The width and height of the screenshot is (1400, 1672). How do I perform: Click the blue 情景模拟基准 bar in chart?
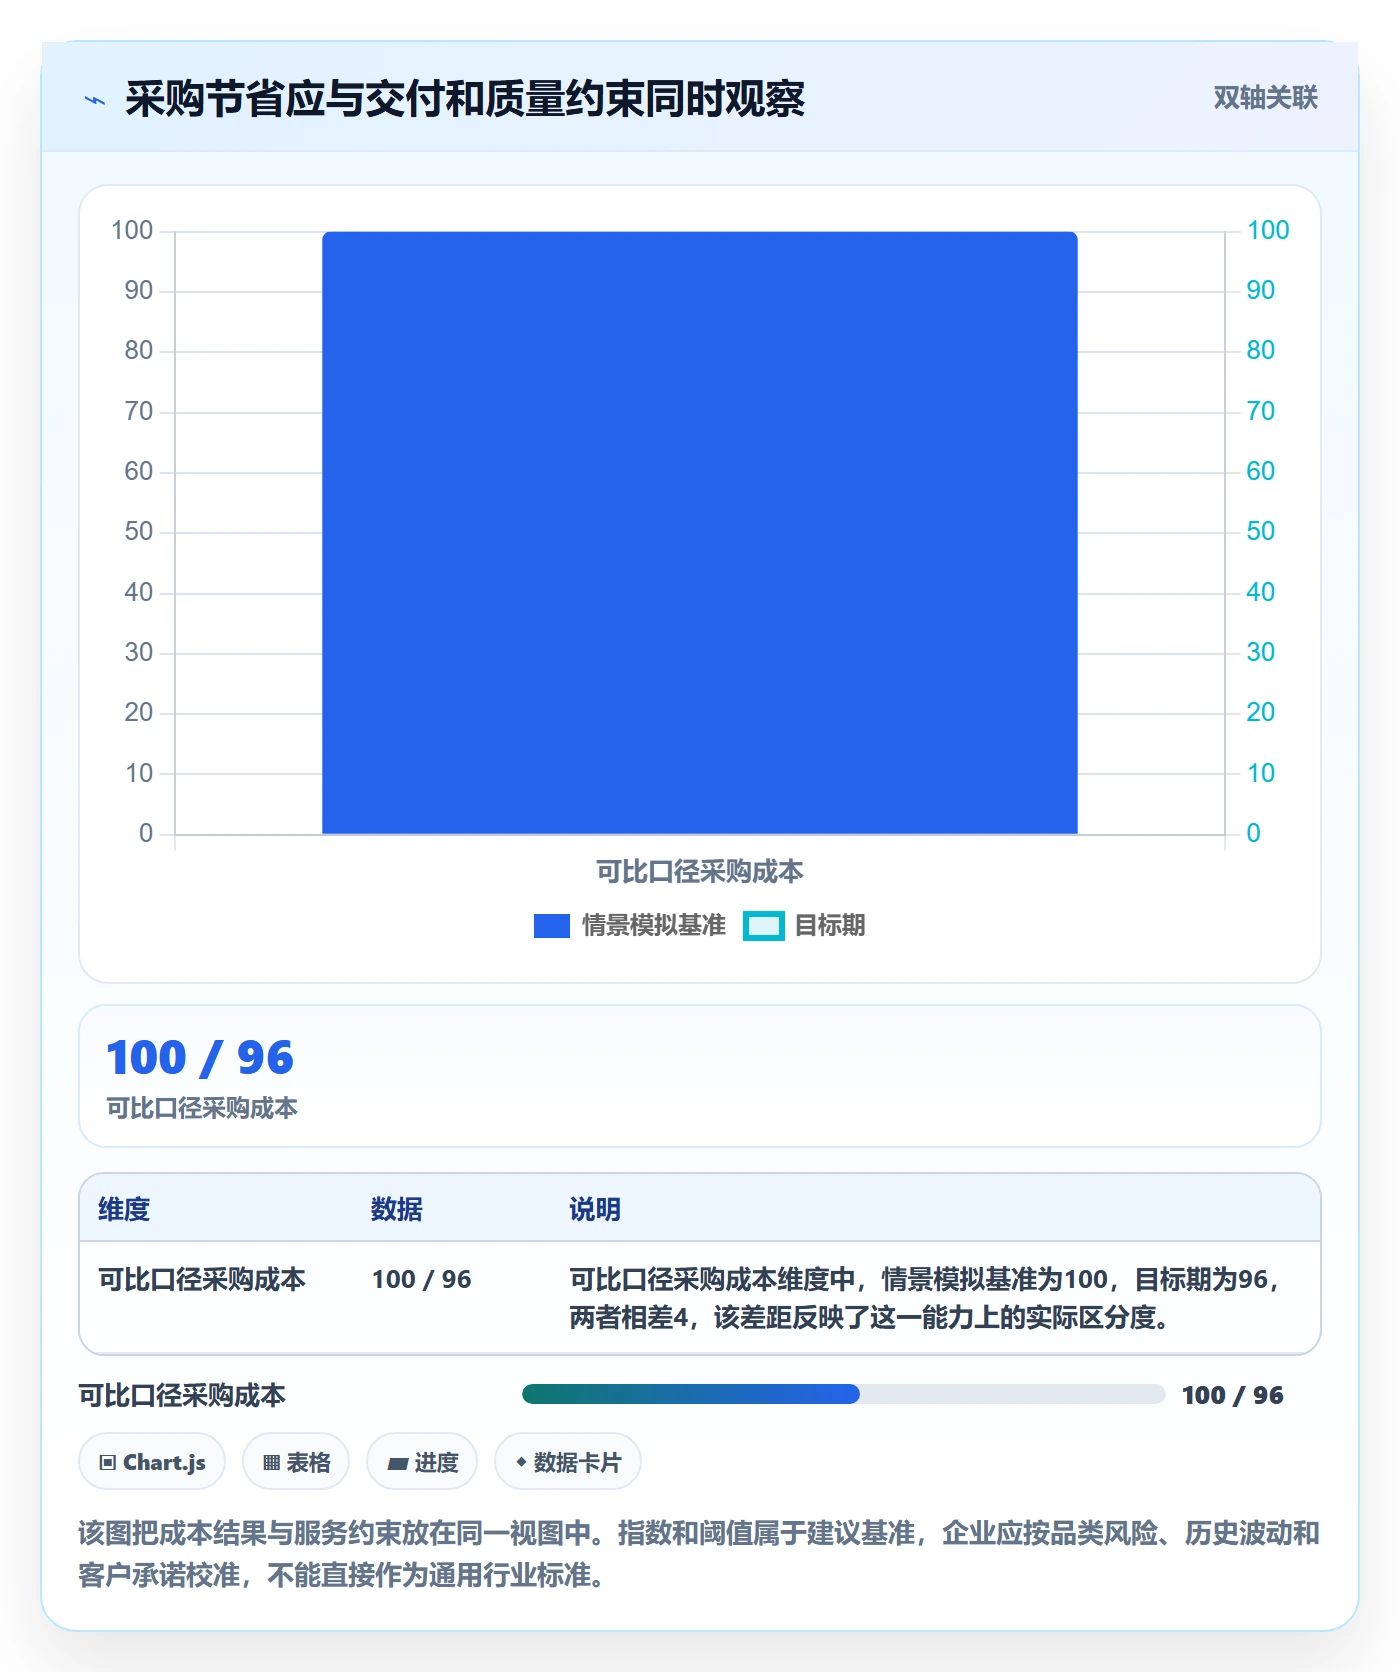pos(700,533)
